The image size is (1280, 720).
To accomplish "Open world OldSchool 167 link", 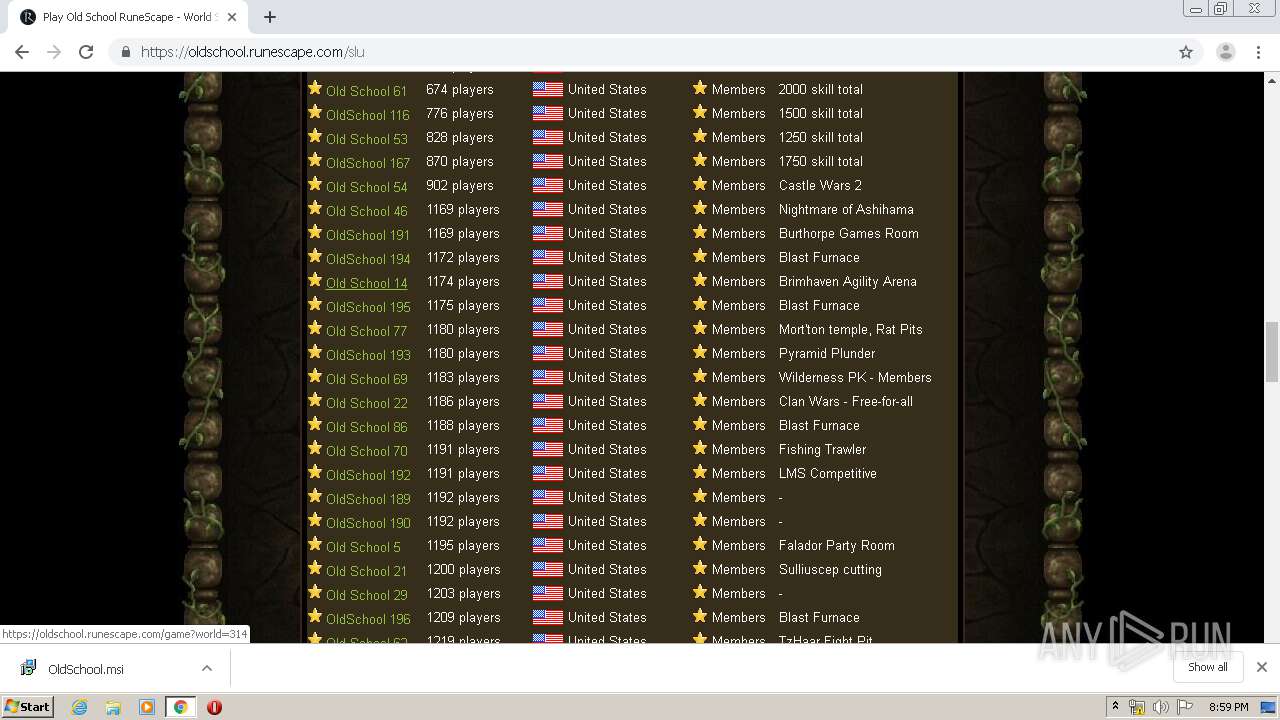I will click(x=368, y=163).
